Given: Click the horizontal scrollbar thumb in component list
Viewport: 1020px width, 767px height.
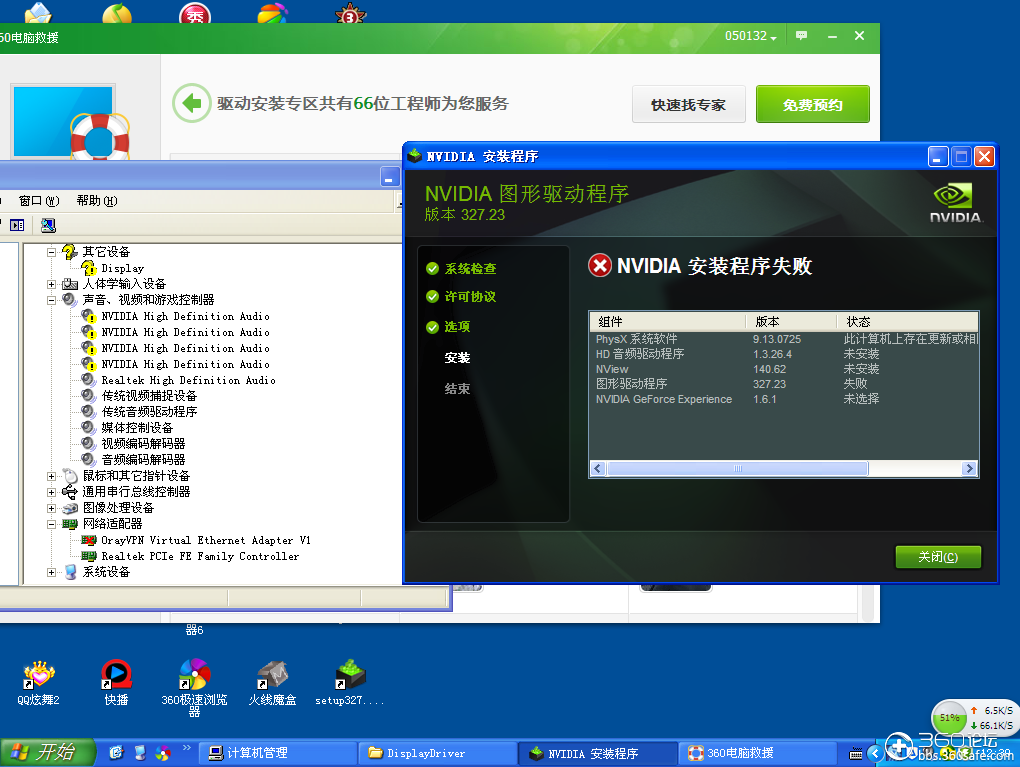Looking at the screenshot, I should tap(737, 468).
